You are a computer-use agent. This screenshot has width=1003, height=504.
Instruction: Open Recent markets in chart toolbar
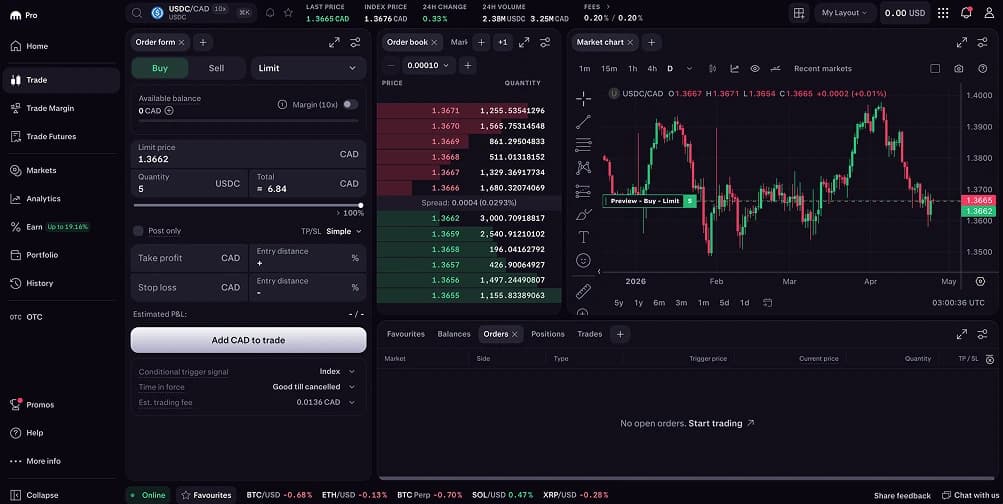pyautogui.click(x=823, y=68)
